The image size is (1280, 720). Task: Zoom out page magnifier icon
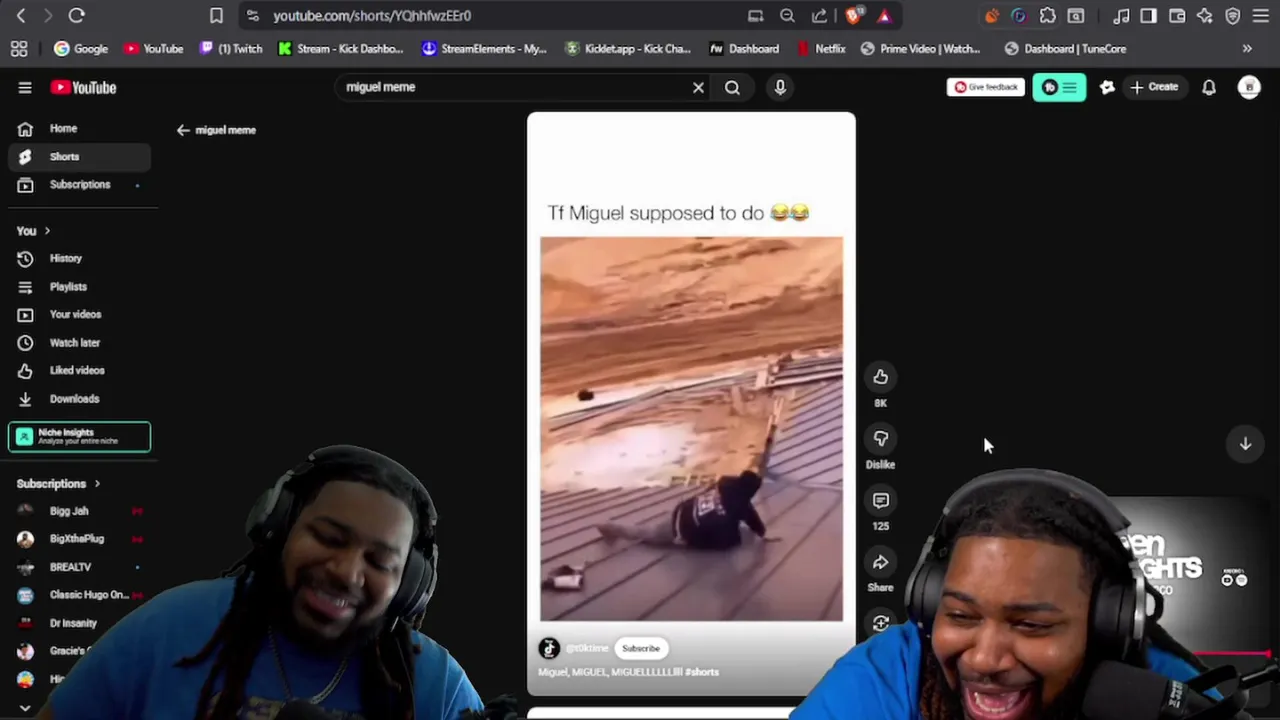click(x=787, y=15)
